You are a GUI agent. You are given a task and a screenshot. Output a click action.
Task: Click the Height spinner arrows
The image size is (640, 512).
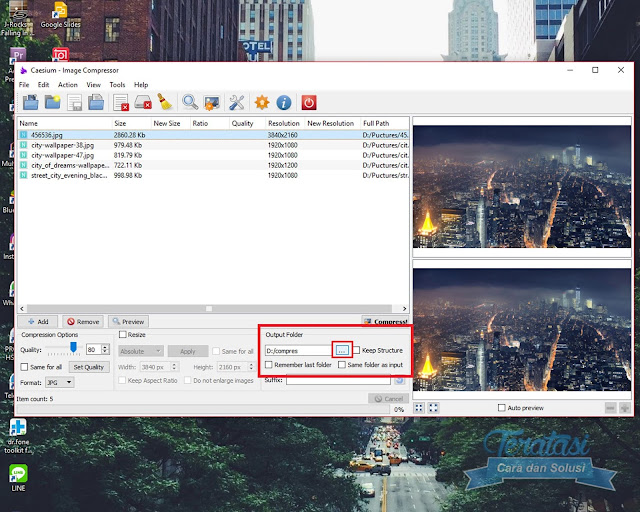click(x=251, y=367)
